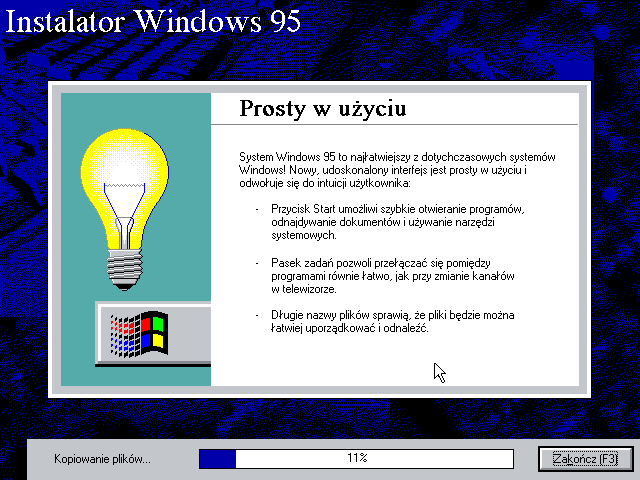640x480 pixels.
Task: Click the 'Instalator Windows 95' title text
Action: pyautogui.click(x=153, y=21)
